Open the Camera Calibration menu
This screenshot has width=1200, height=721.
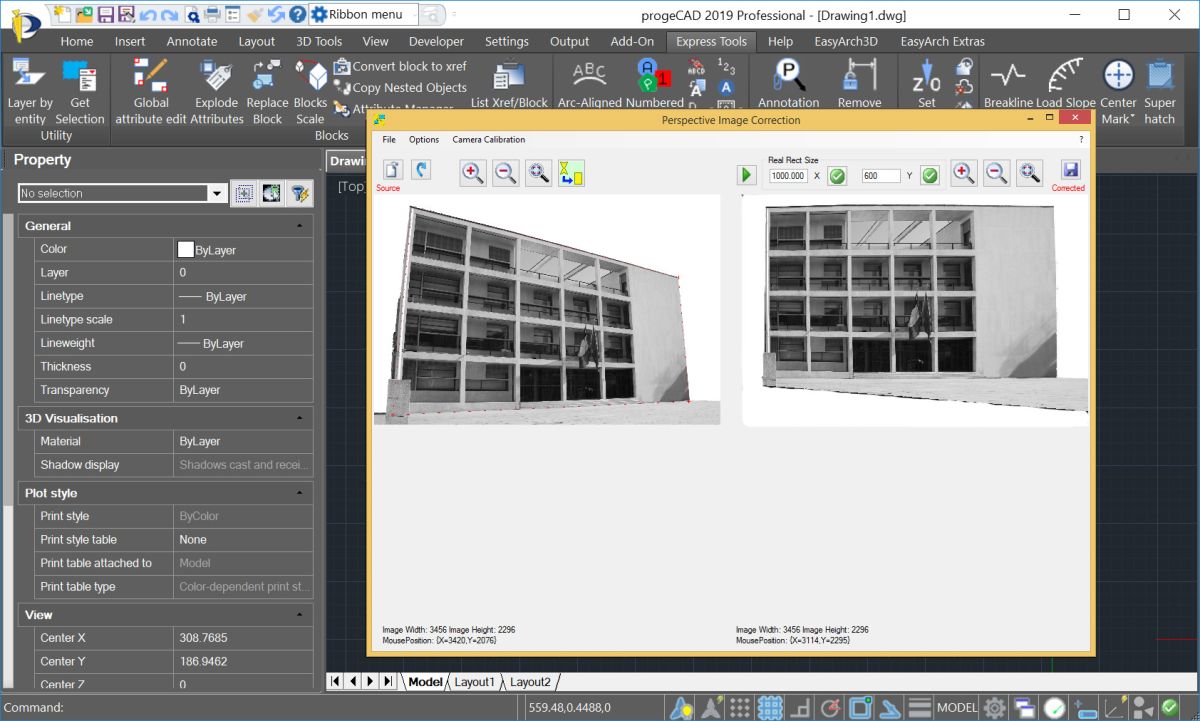tap(488, 140)
